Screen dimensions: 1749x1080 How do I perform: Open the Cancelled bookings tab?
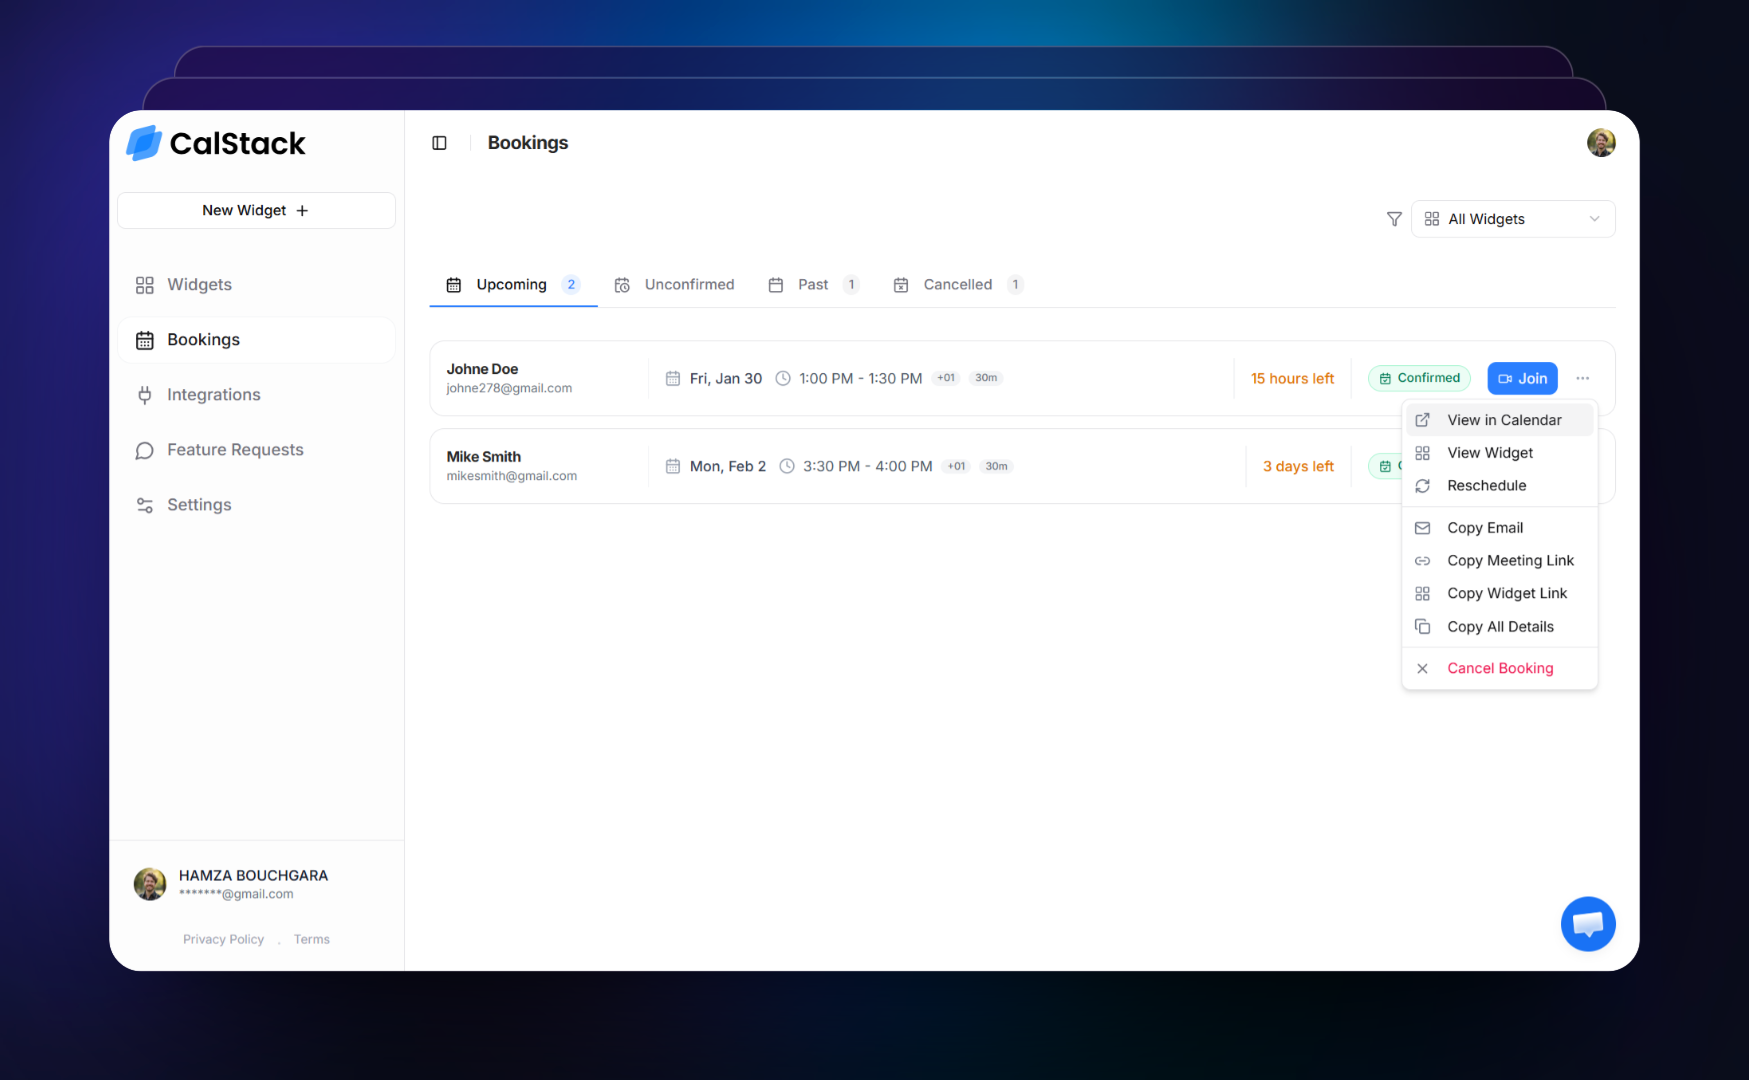click(x=957, y=284)
